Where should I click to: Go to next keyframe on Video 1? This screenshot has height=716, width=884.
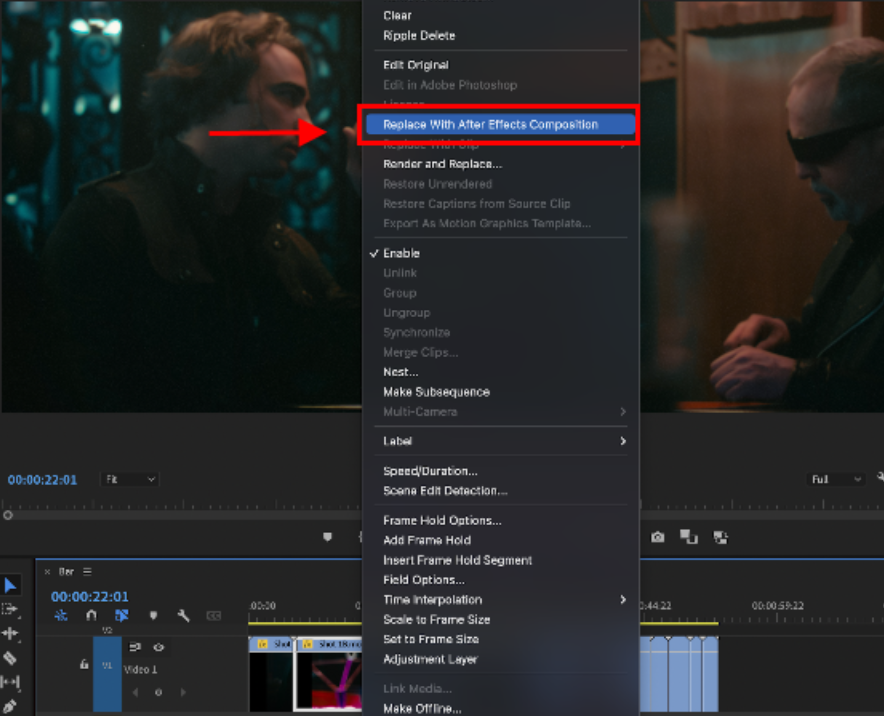tap(183, 692)
